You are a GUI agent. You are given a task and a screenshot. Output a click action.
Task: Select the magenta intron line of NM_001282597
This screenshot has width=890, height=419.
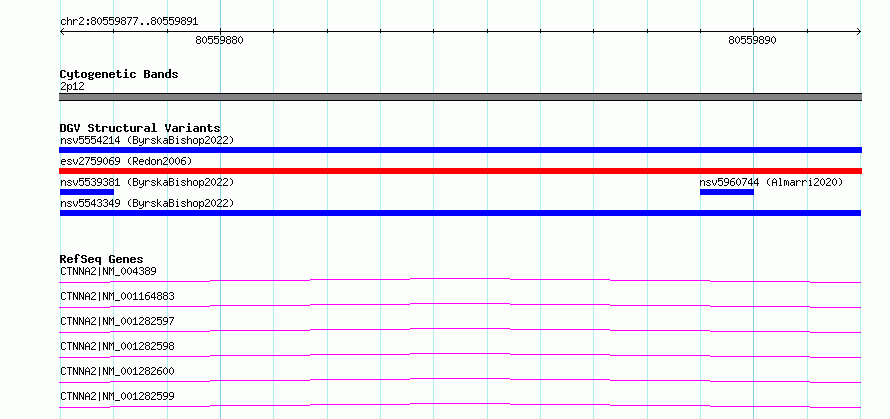click(460, 330)
